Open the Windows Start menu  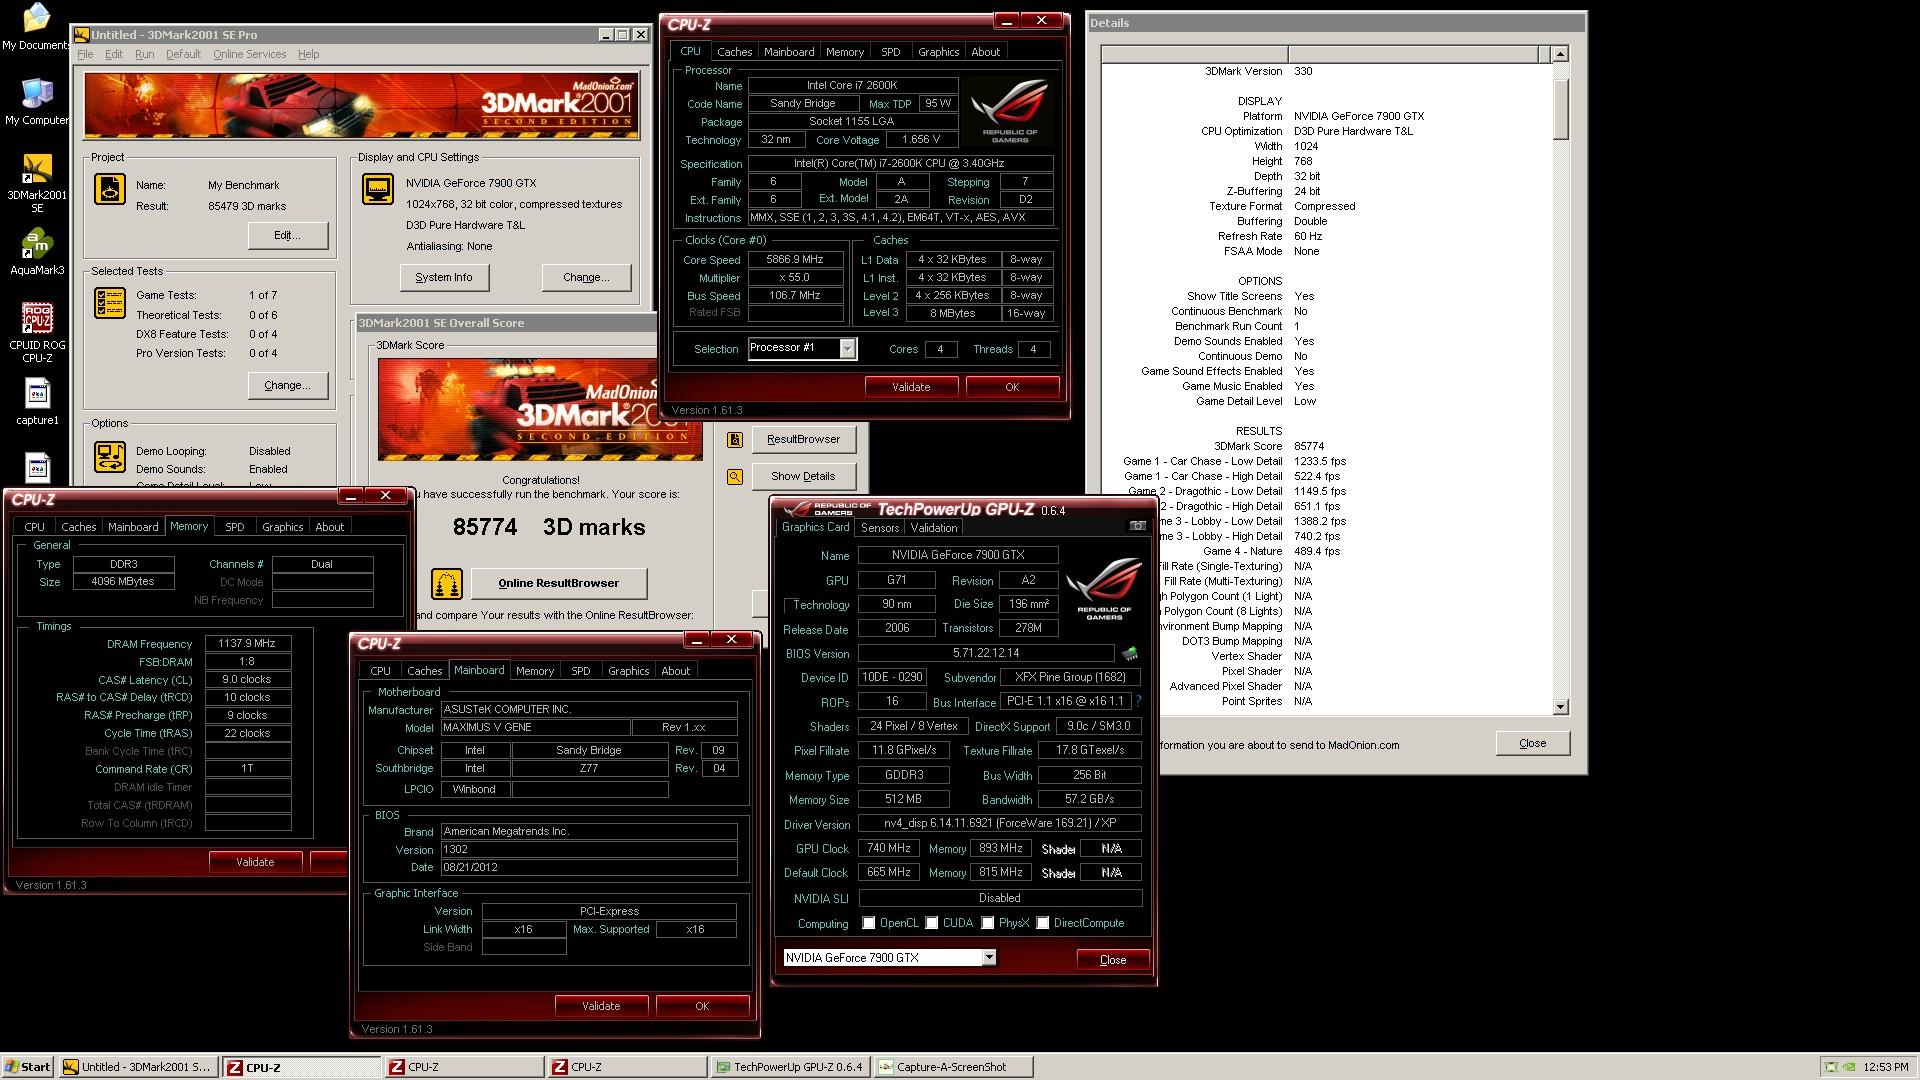tap(28, 1067)
